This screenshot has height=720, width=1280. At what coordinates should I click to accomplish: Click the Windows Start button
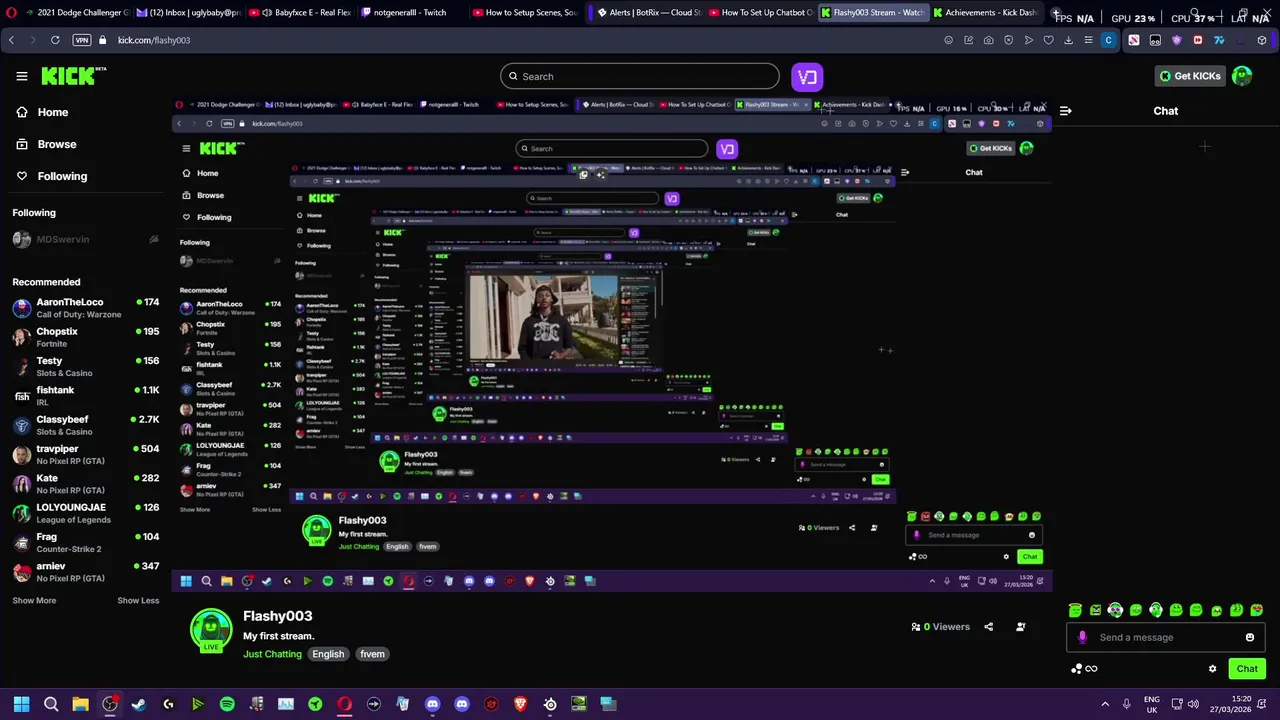pos(21,704)
